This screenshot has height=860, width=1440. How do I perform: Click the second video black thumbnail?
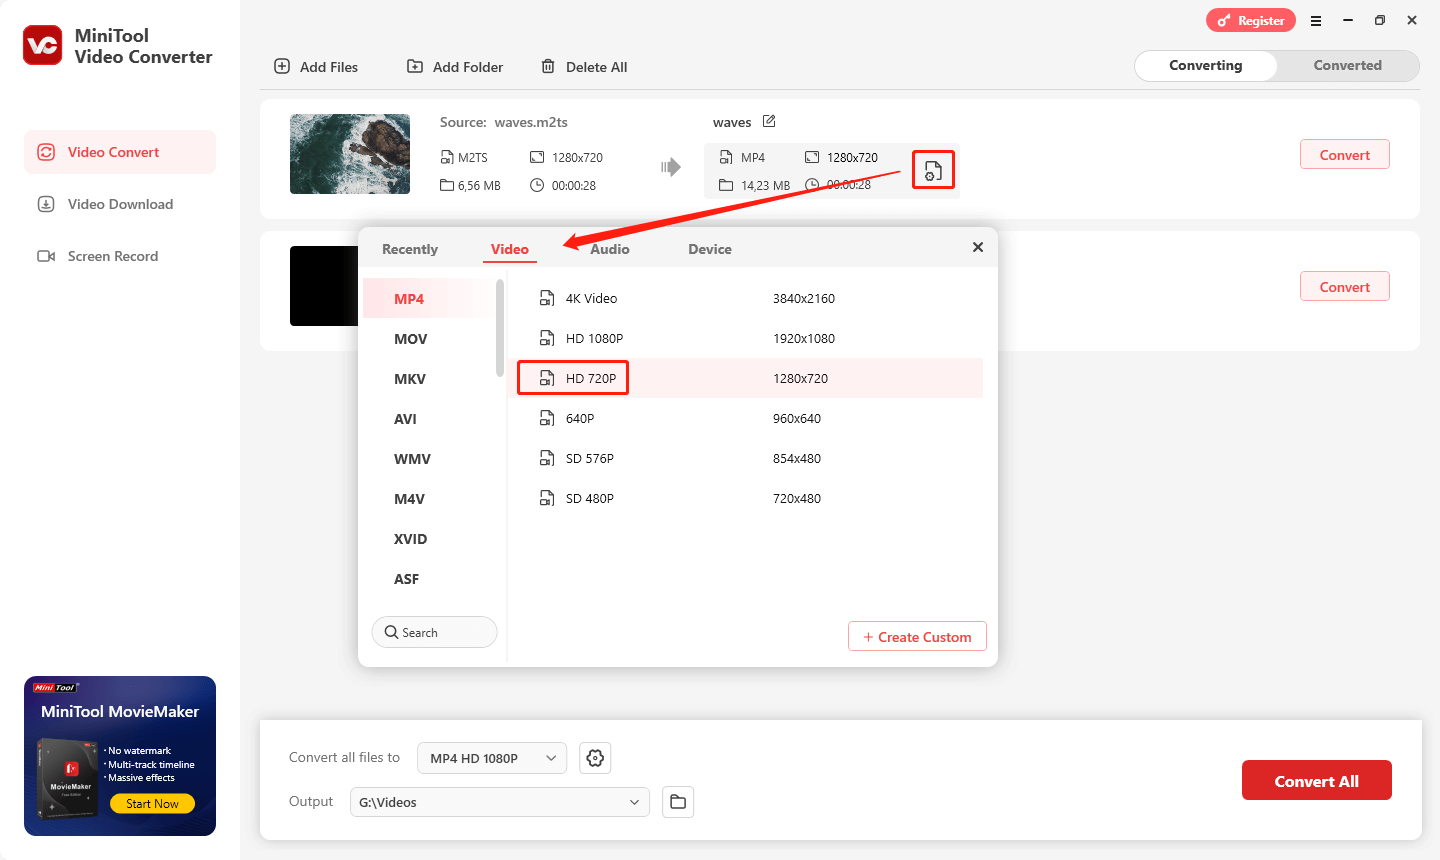[324, 286]
